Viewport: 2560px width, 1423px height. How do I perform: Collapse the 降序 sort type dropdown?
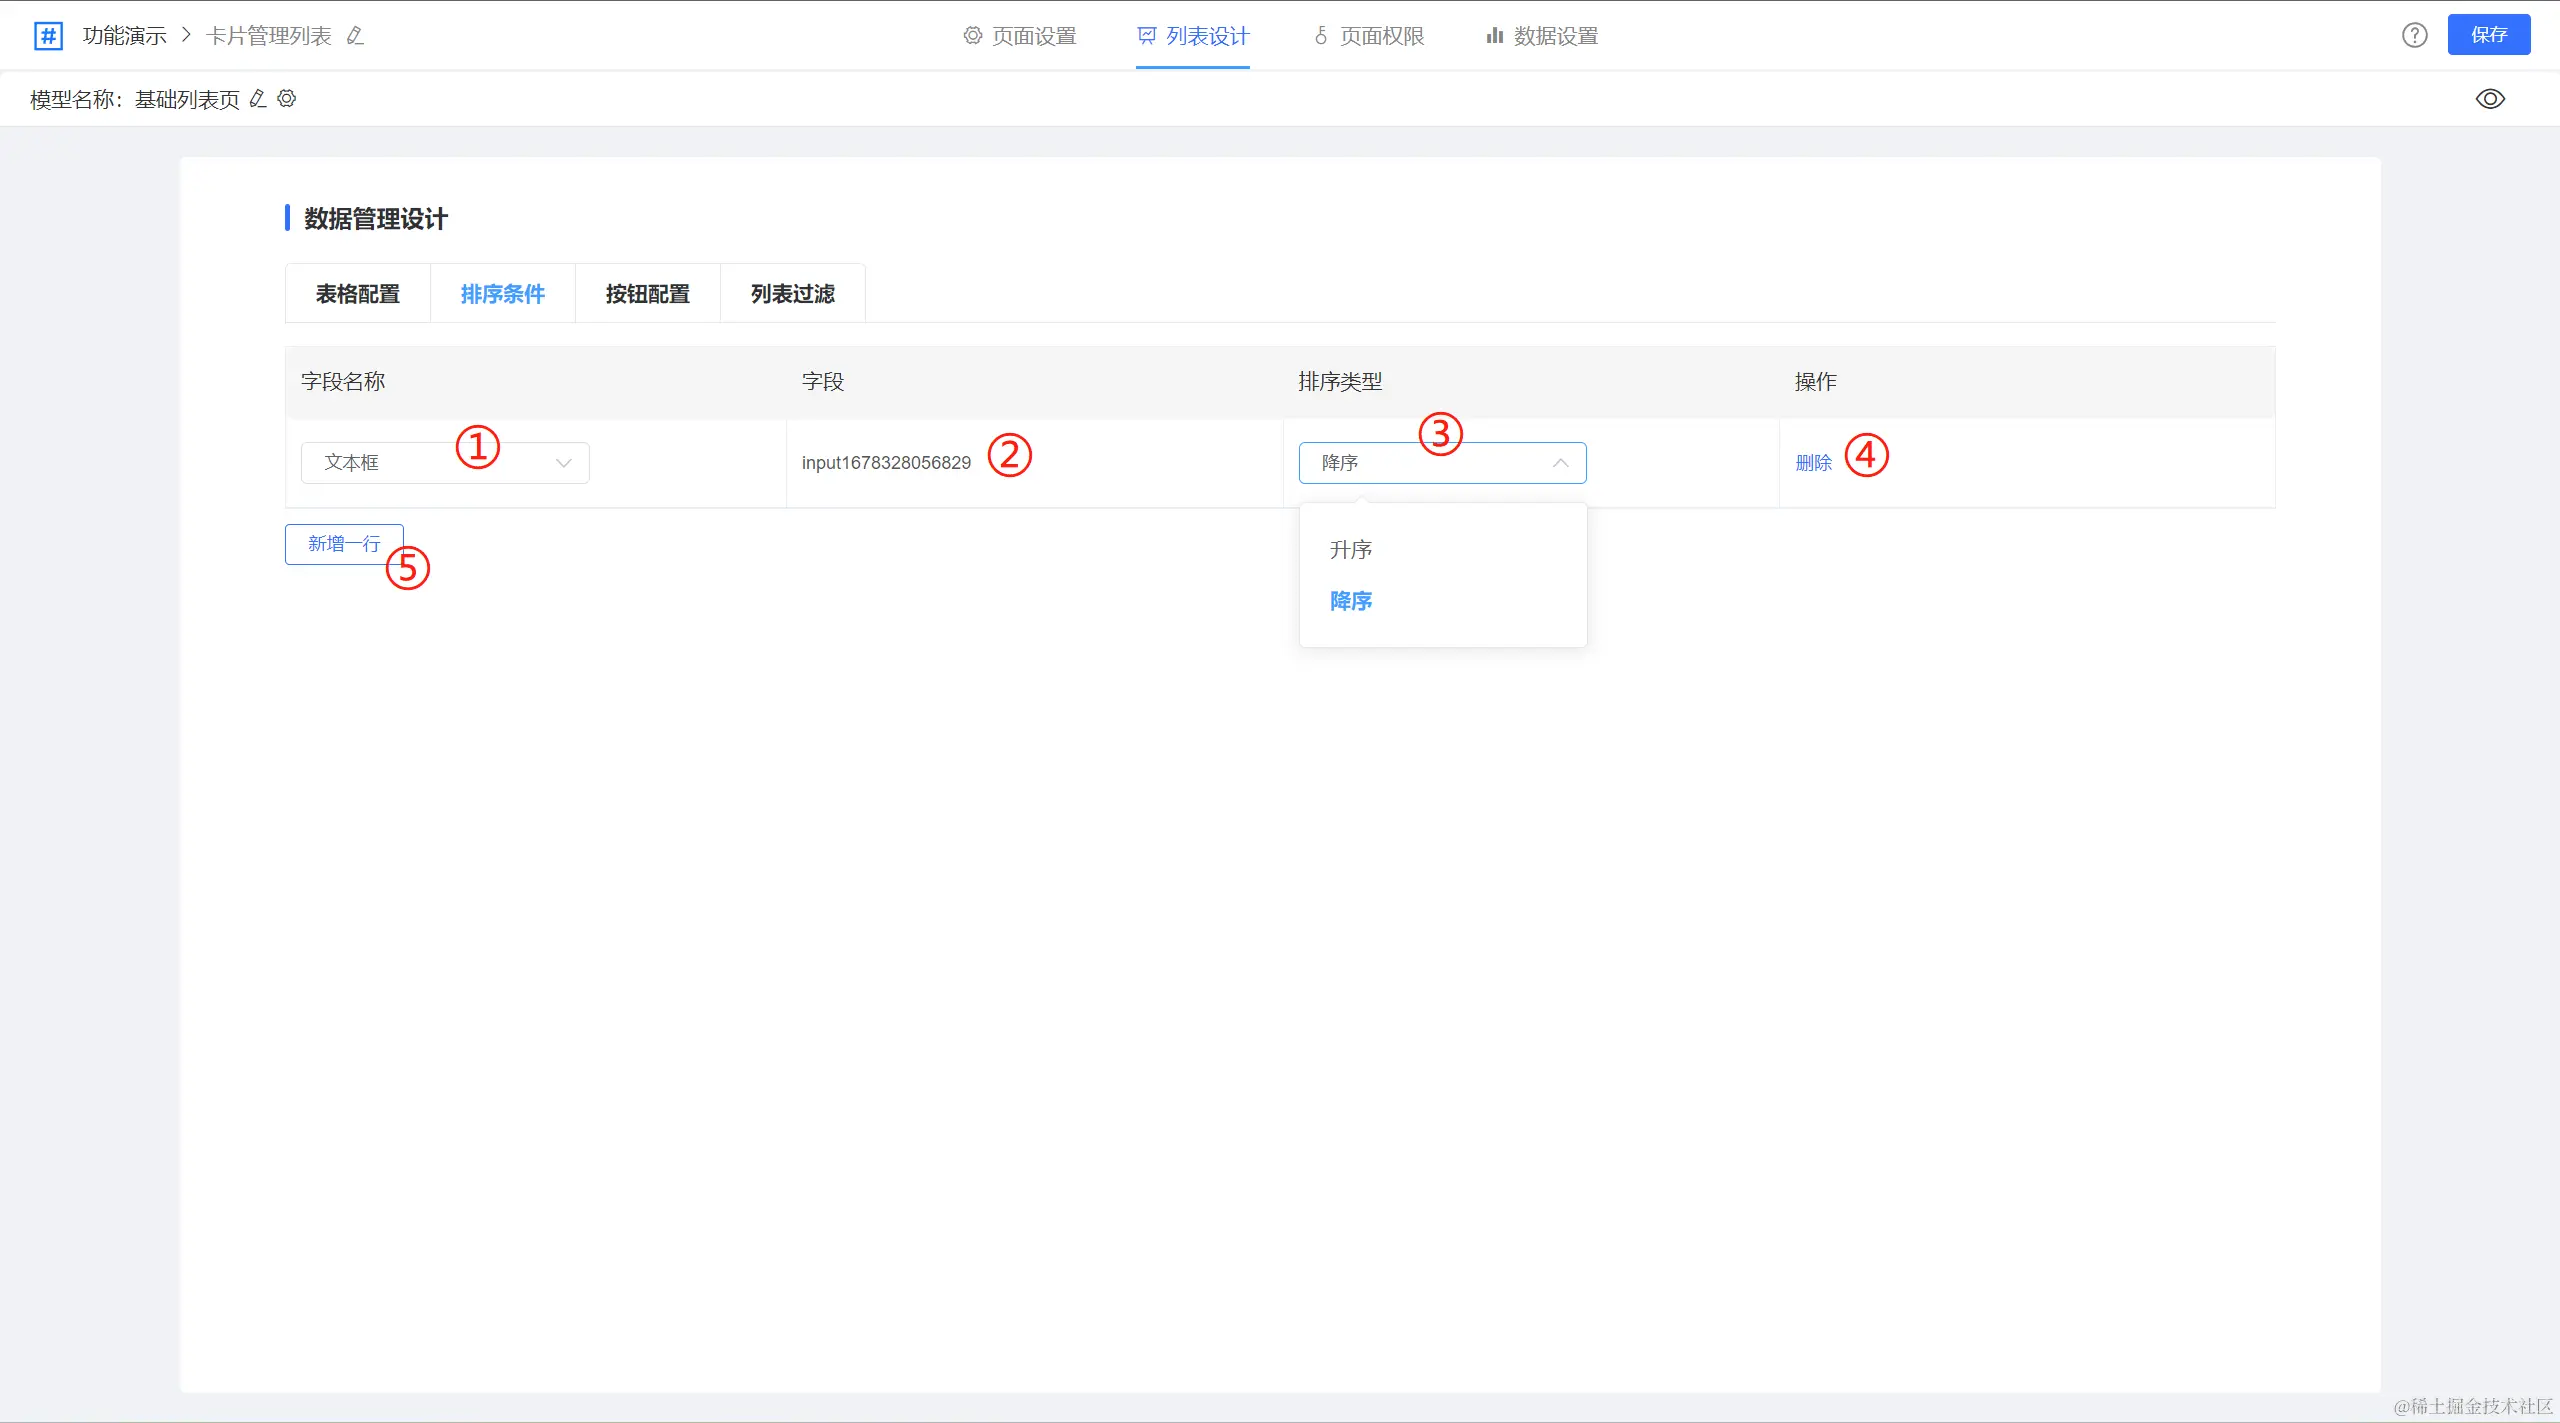click(1442, 462)
